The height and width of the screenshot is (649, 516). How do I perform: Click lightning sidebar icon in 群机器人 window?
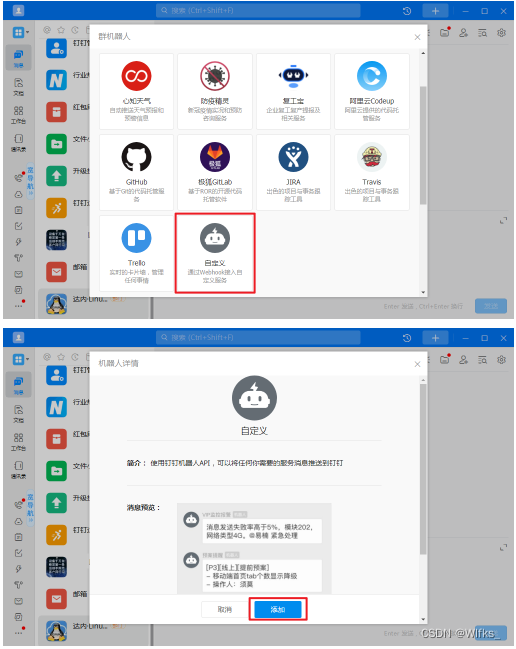[x=19, y=242]
